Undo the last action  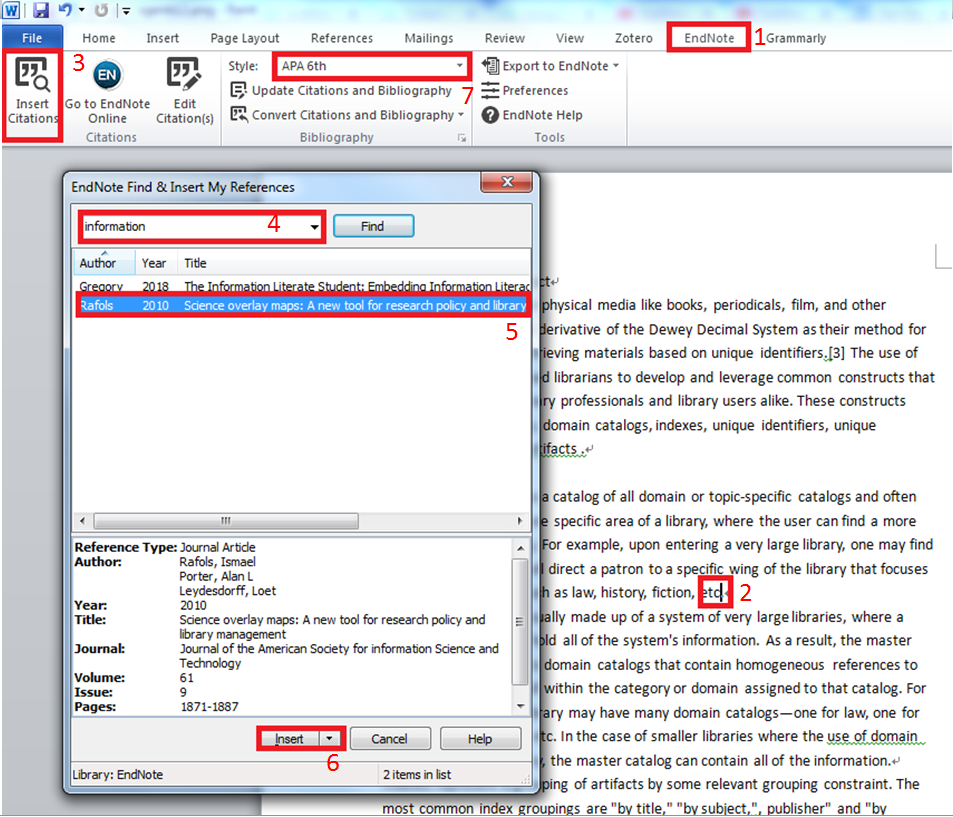[65, 10]
